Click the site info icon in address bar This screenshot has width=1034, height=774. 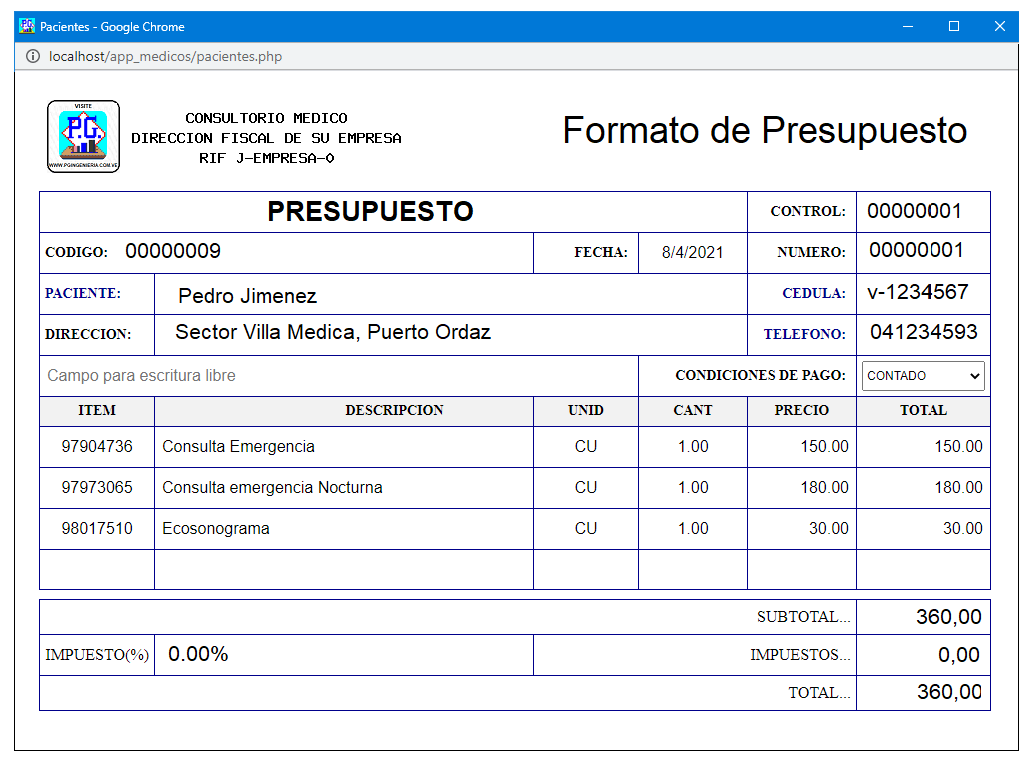coord(32,57)
